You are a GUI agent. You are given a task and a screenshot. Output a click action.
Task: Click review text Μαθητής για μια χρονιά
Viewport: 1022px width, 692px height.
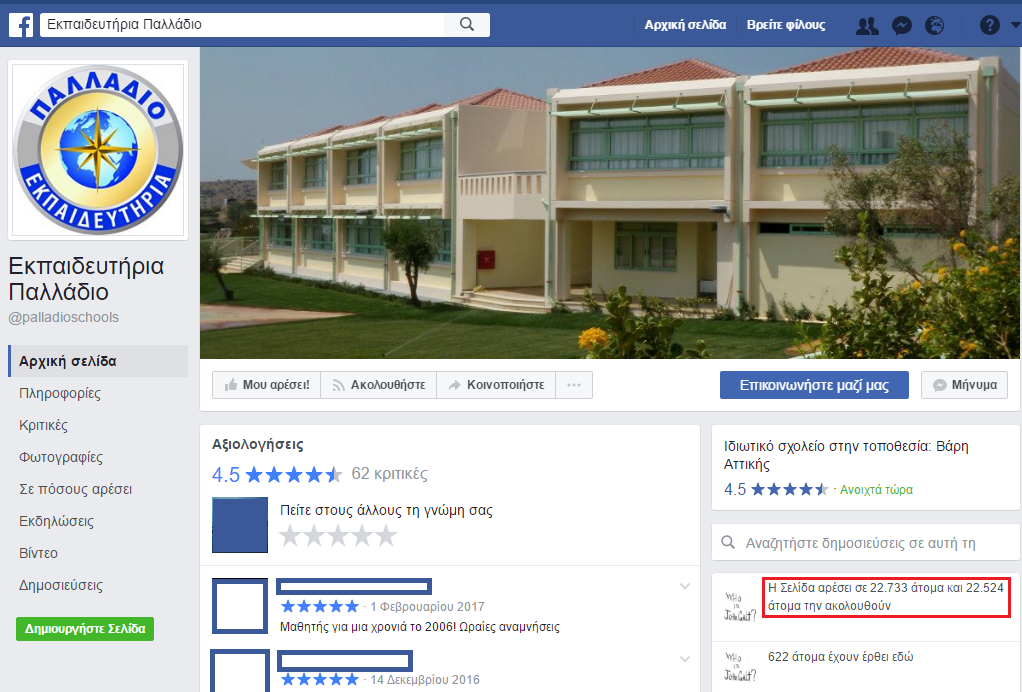(419, 627)
